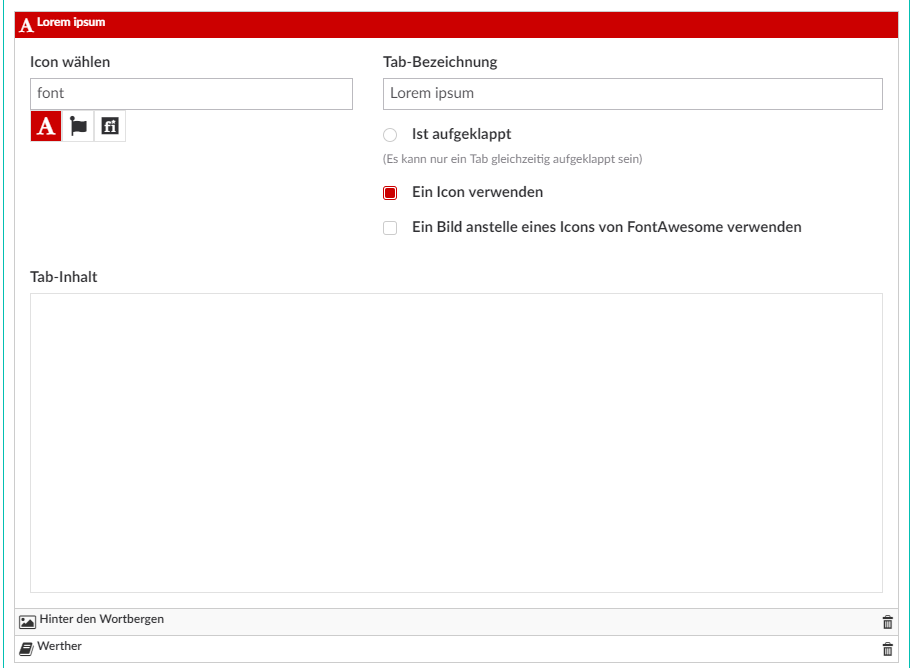Click the 'Ein Icon verwenden' label text
The image size is (913, 668).
point(477,192)
